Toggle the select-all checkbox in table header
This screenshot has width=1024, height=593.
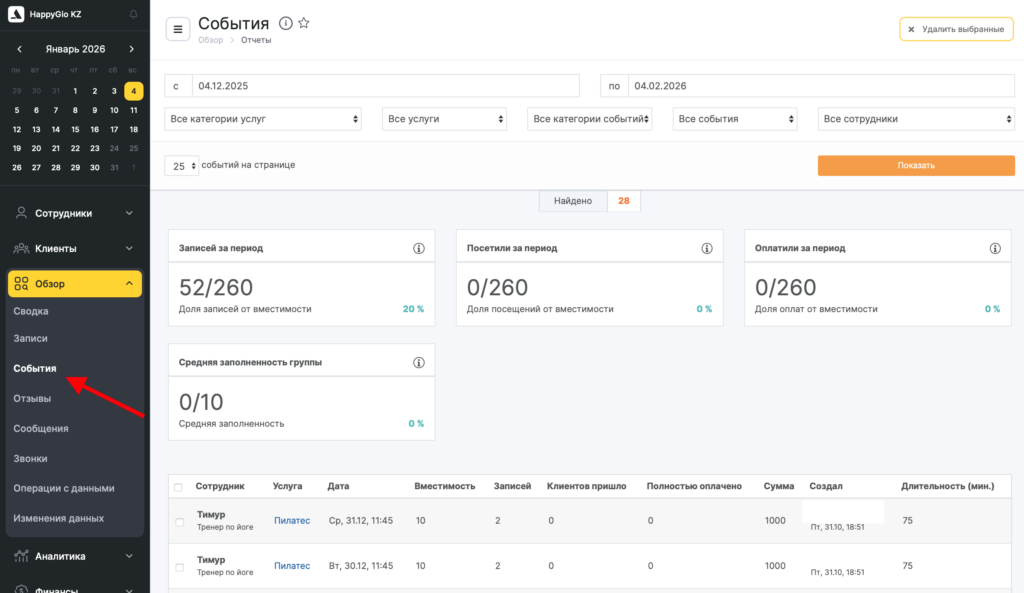[179, 487]
